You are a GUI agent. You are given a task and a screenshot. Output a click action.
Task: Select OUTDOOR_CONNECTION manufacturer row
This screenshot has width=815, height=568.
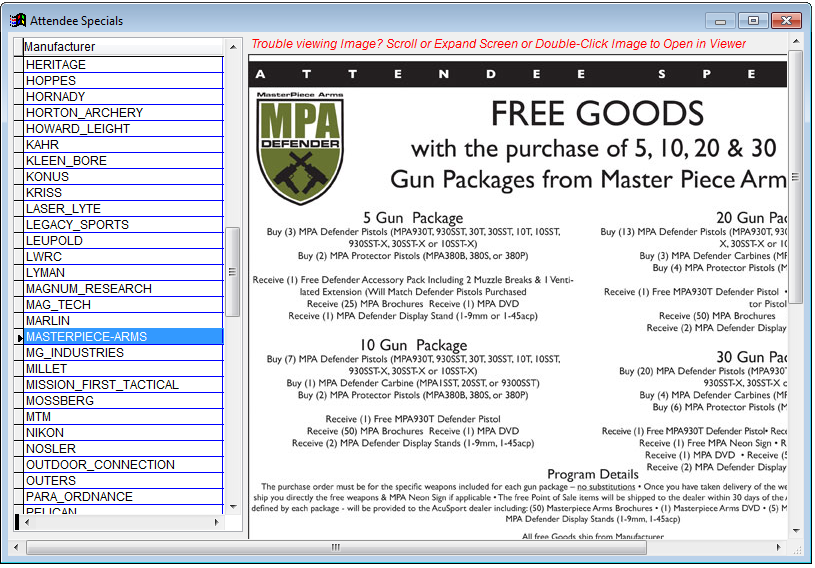[124, 465]
